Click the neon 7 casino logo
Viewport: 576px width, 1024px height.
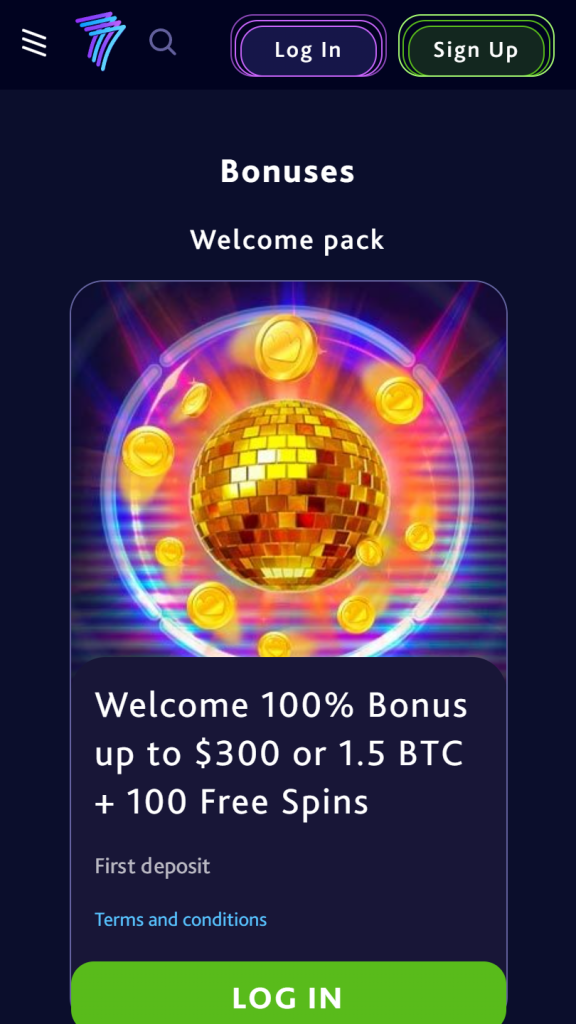point(100,40)
